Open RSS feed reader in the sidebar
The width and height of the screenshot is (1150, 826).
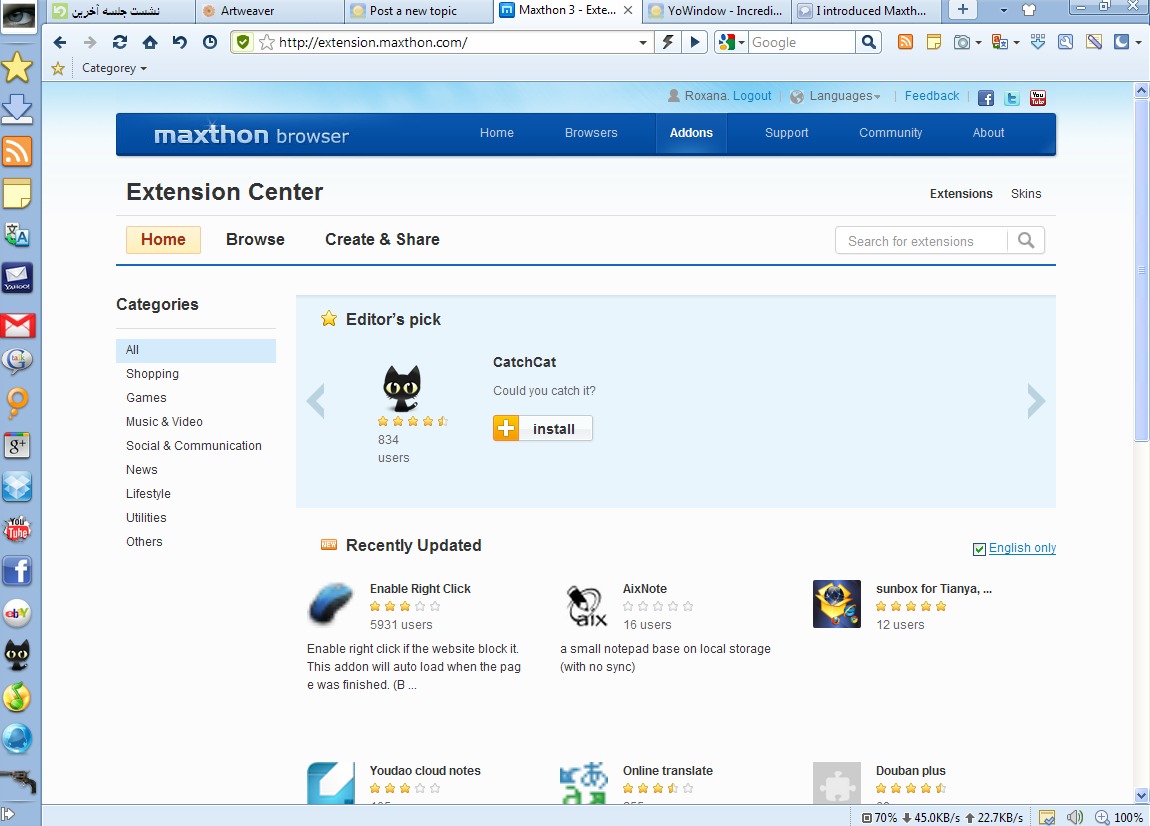[17, 151]
